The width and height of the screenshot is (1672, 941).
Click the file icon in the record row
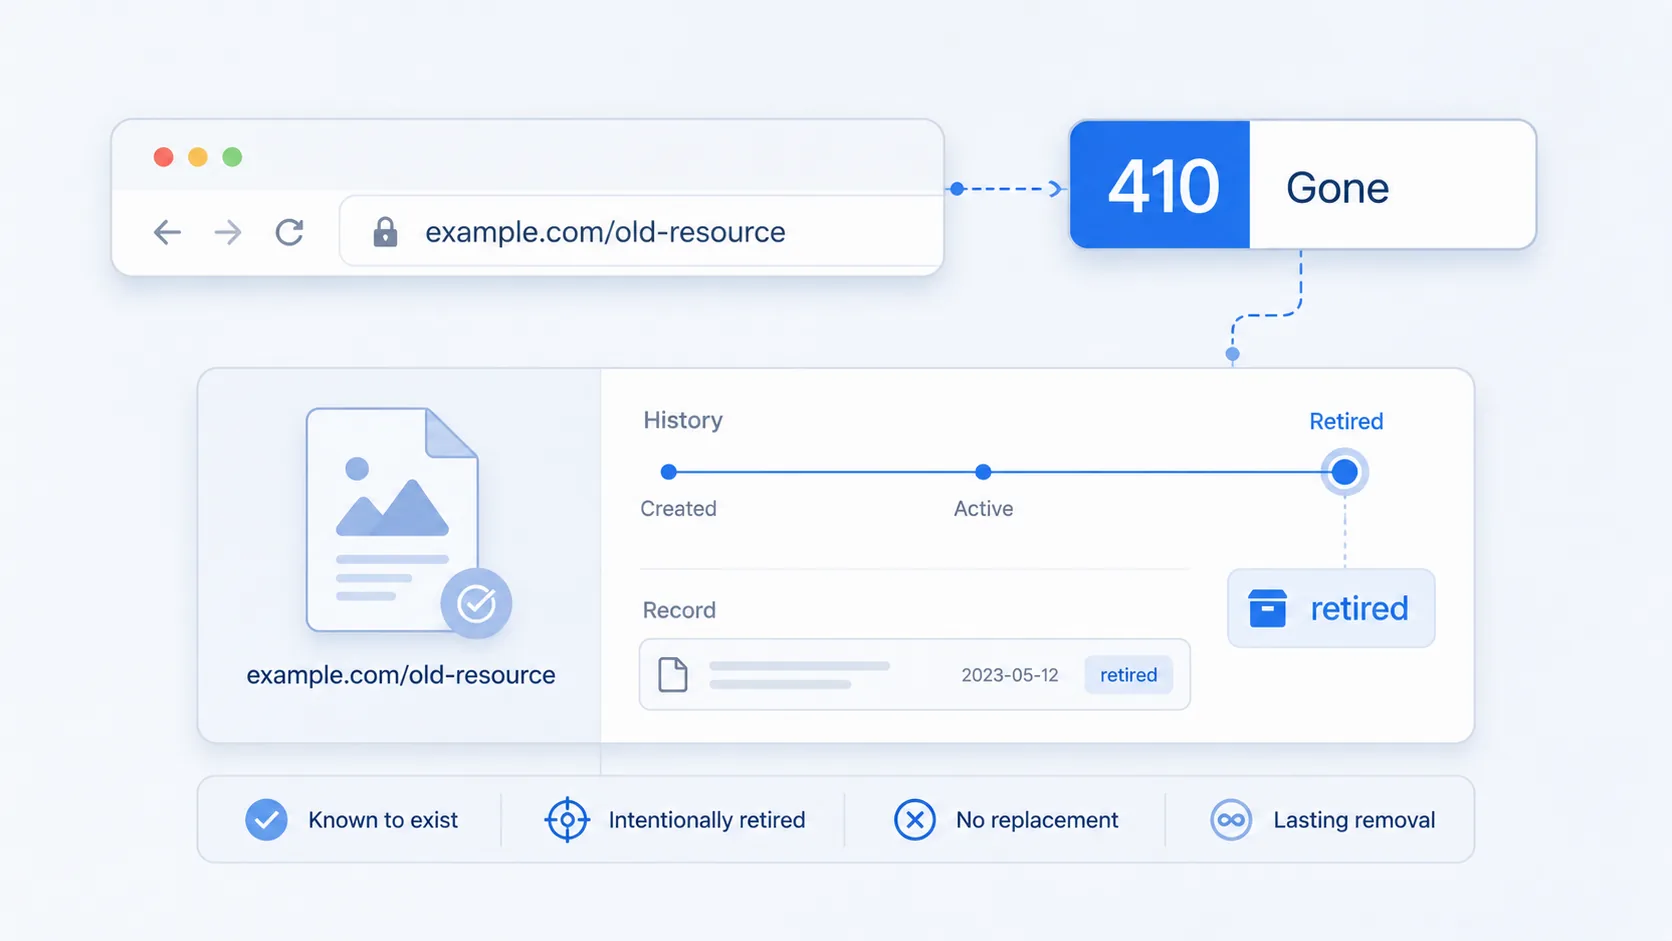click(673, 675)
